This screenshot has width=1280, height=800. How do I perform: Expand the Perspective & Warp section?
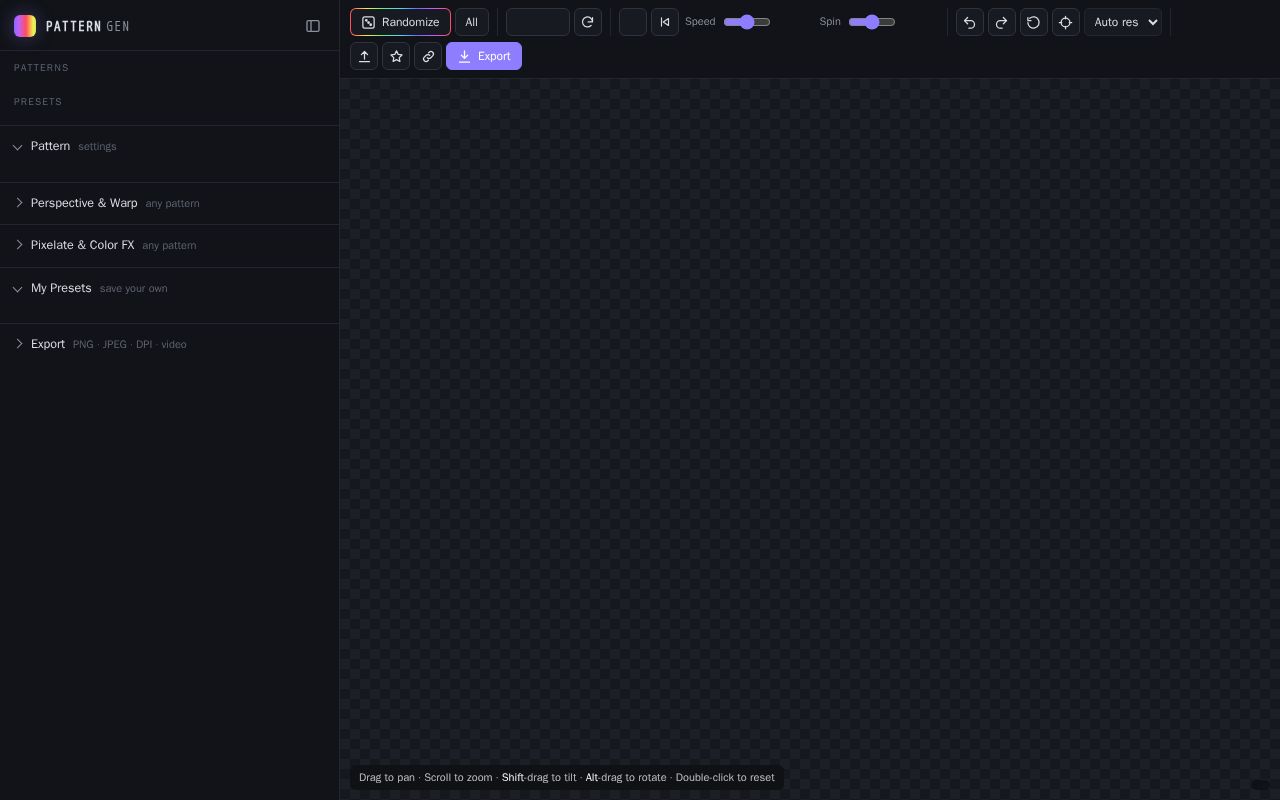169,203
